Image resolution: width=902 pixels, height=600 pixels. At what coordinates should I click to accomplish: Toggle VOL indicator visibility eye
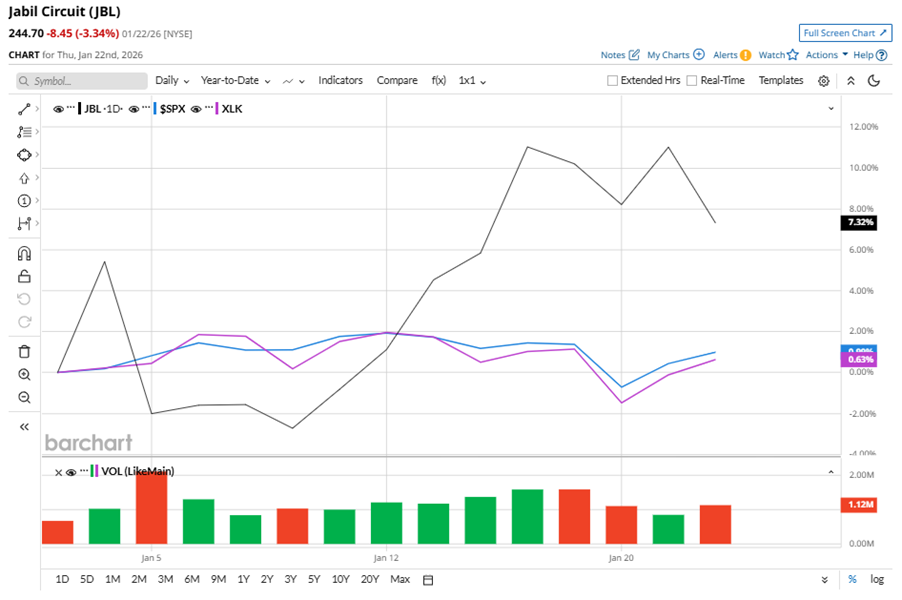point(71,472)
